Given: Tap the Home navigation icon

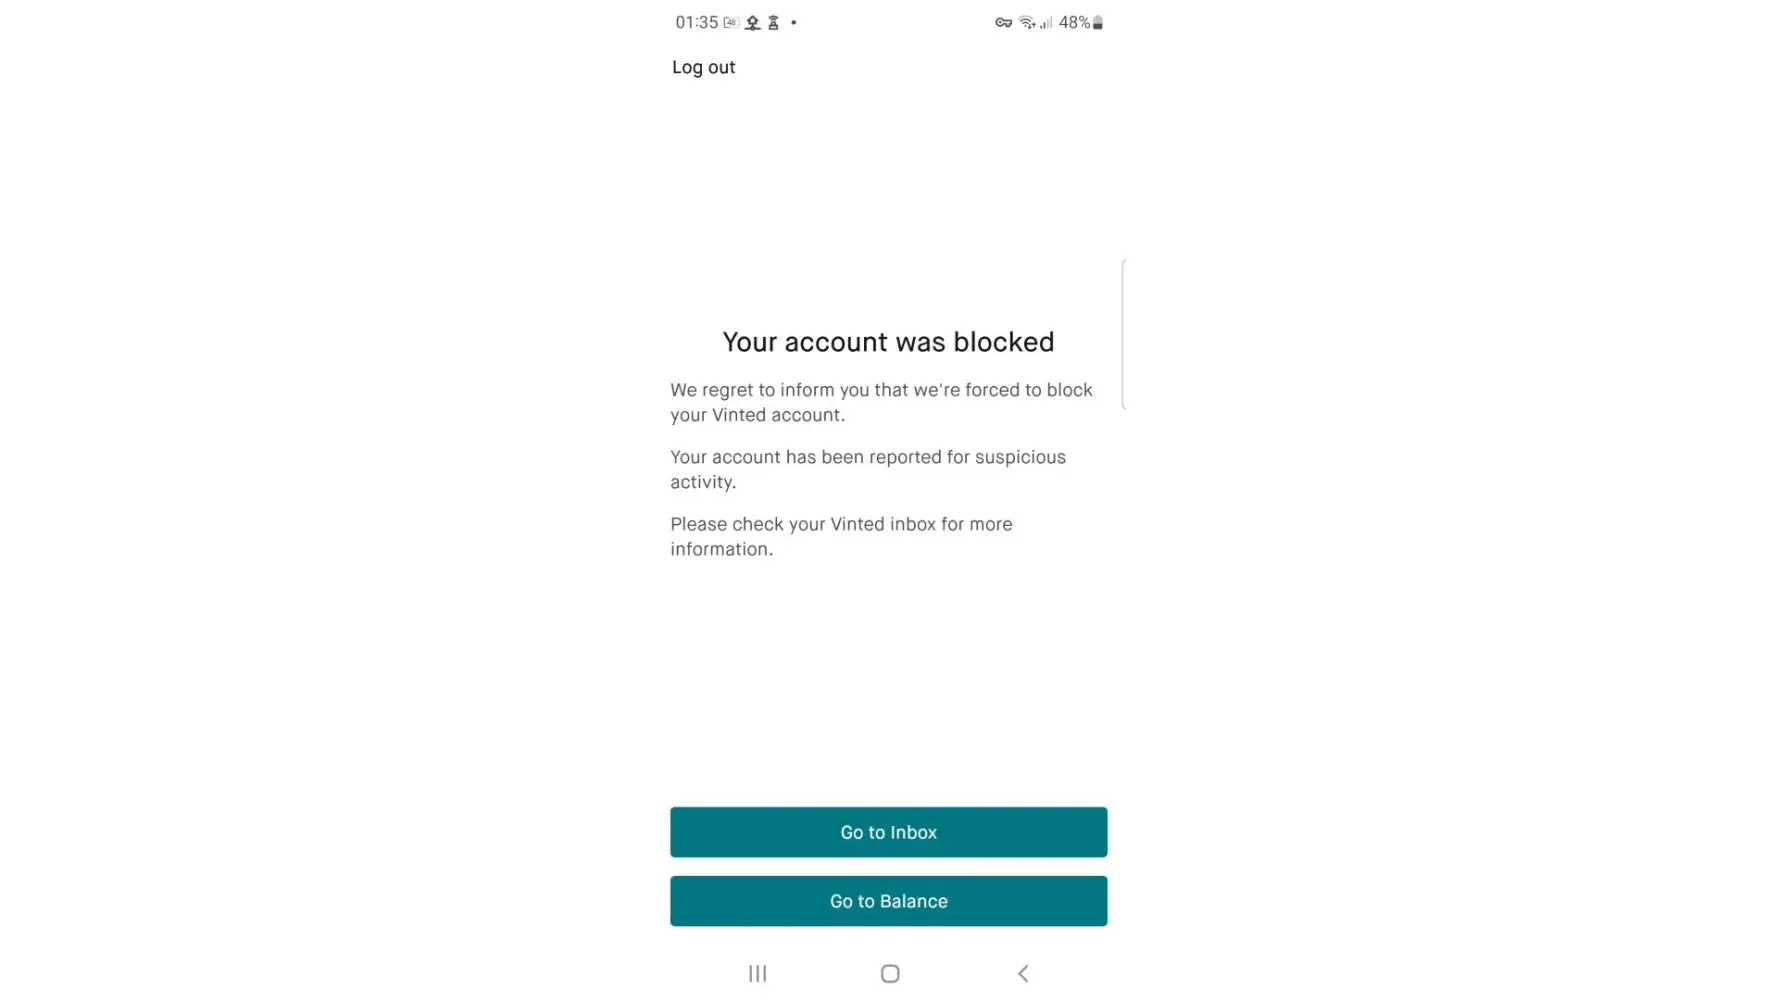Looking at the screenshot, I should click(890, 973).
